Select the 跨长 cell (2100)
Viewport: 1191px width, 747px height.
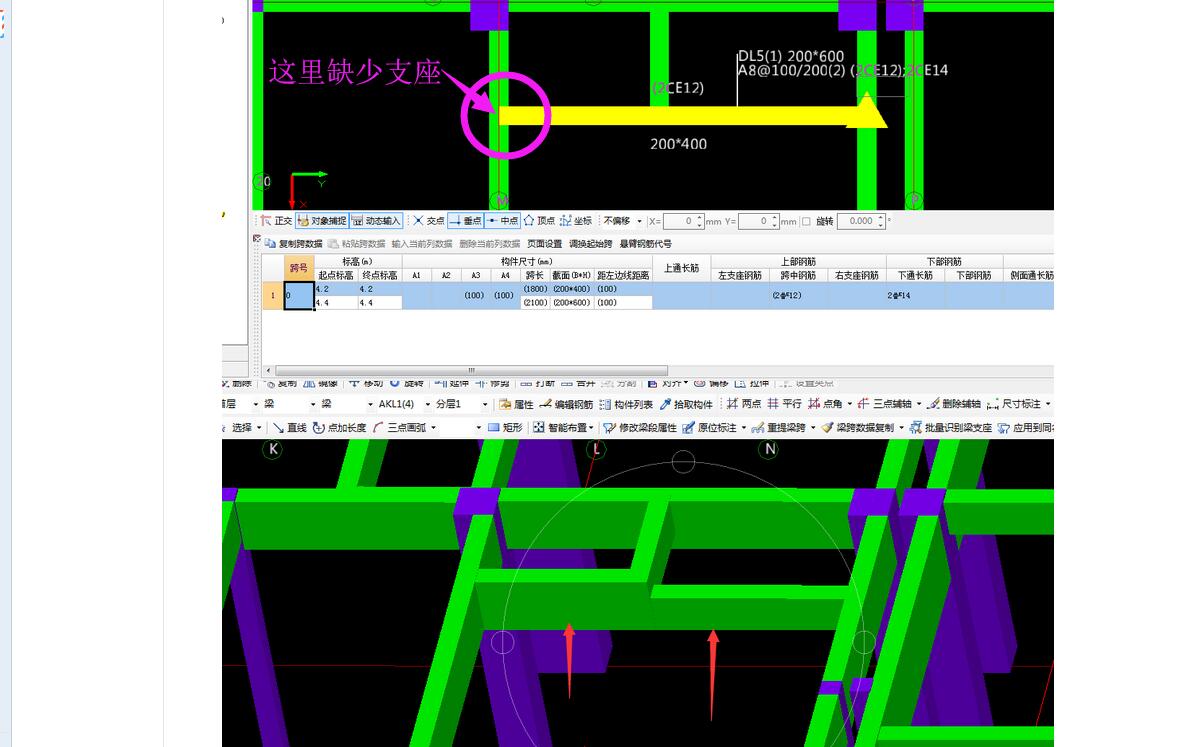535,302
